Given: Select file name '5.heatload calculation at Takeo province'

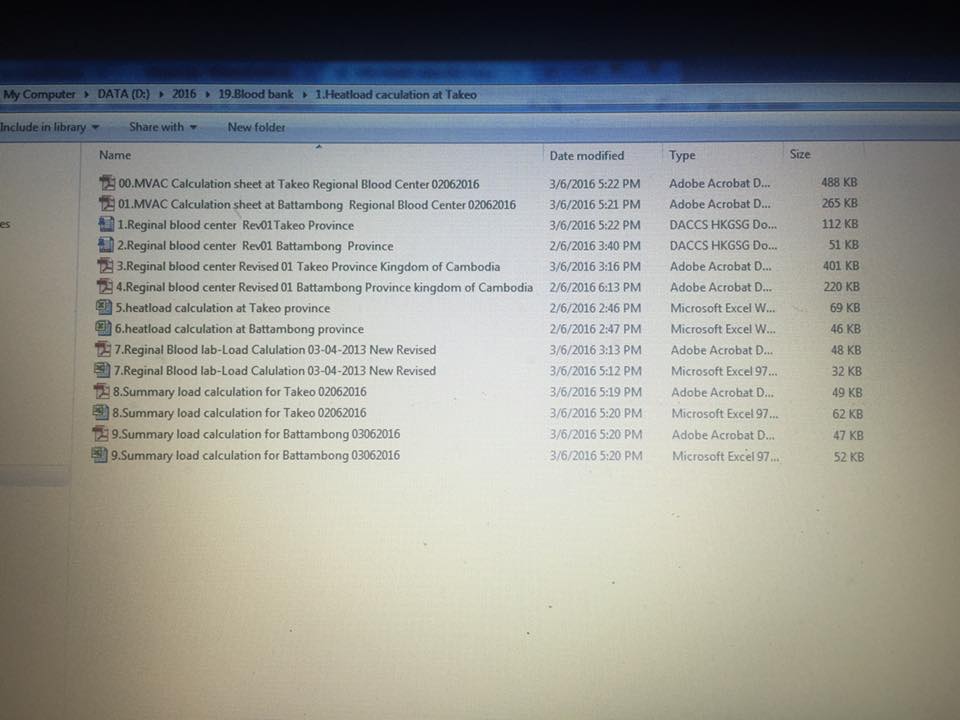Looking at the screenshot, I should click(223, 308).
